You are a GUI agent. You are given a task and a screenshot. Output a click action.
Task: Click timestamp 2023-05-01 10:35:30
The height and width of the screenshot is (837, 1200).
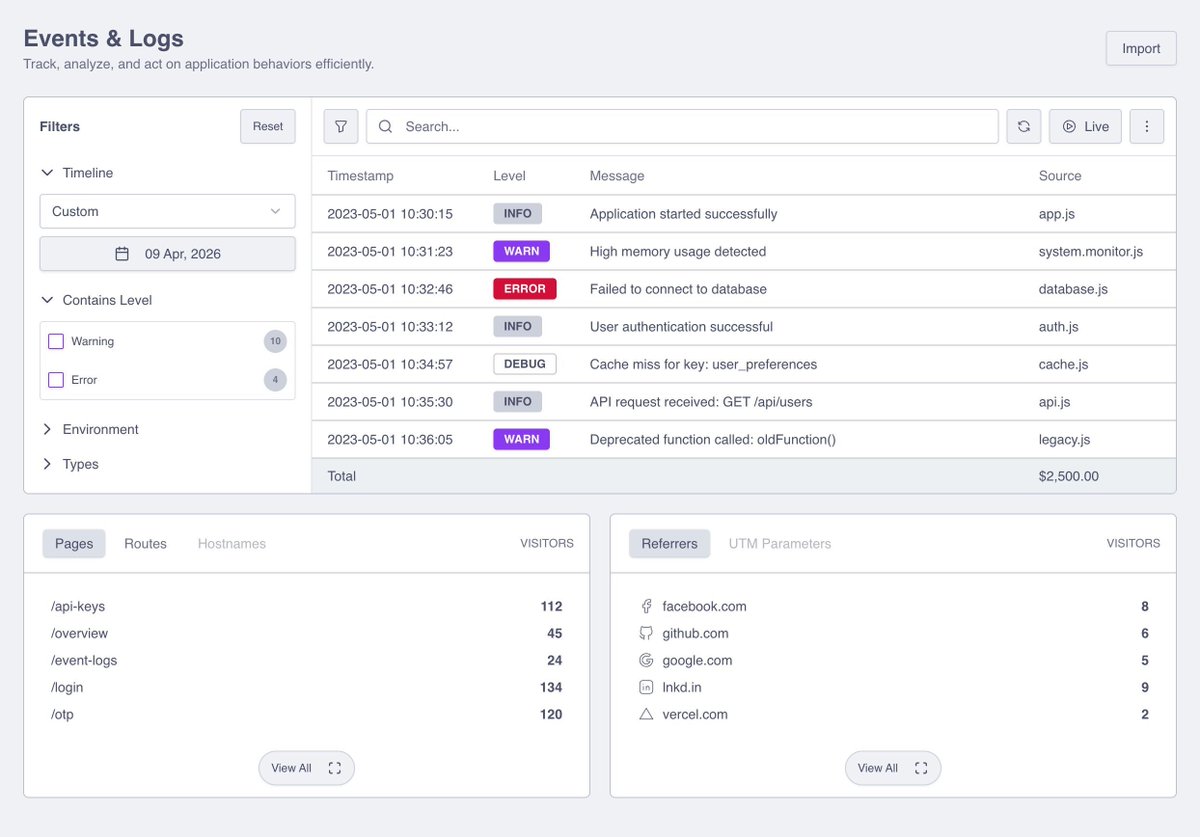pyautogui.click(x=390, y=401)
